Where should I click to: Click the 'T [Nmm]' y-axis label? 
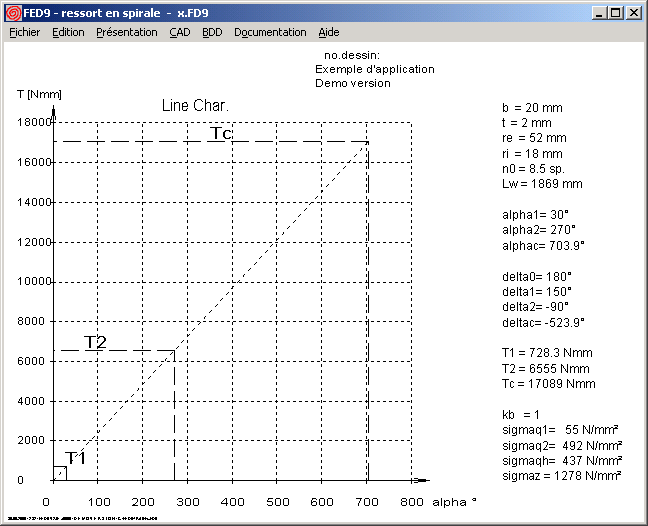click(x=40, y=93)
